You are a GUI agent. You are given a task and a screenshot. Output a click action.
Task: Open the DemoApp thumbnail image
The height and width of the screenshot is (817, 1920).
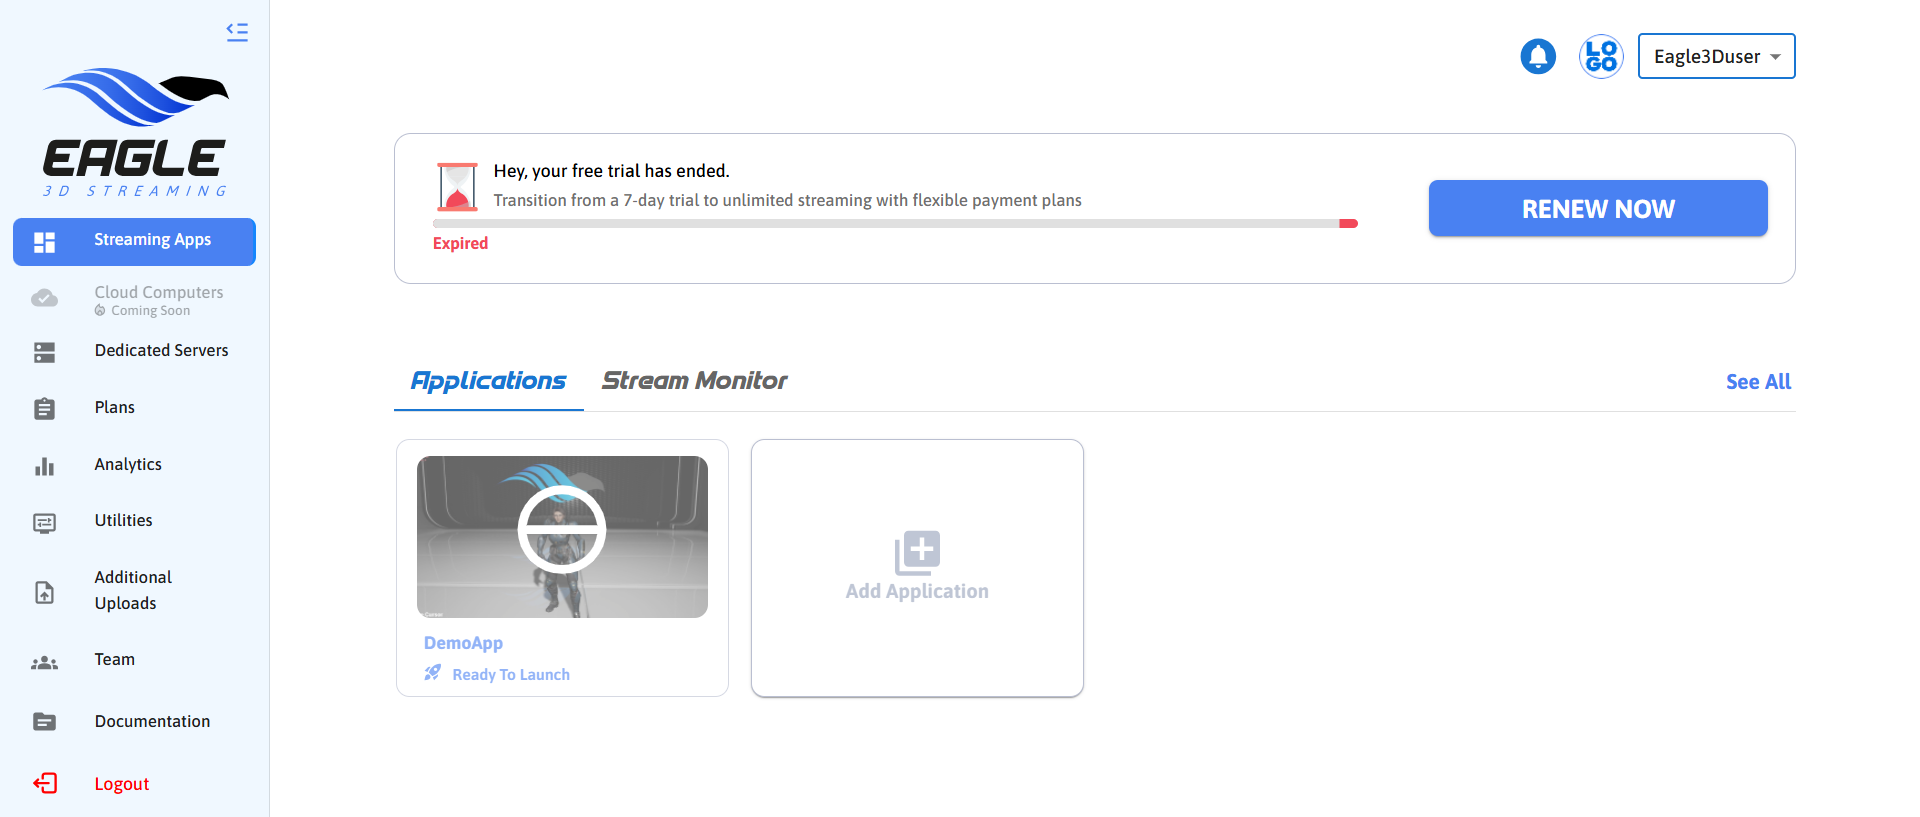[562, 537]
